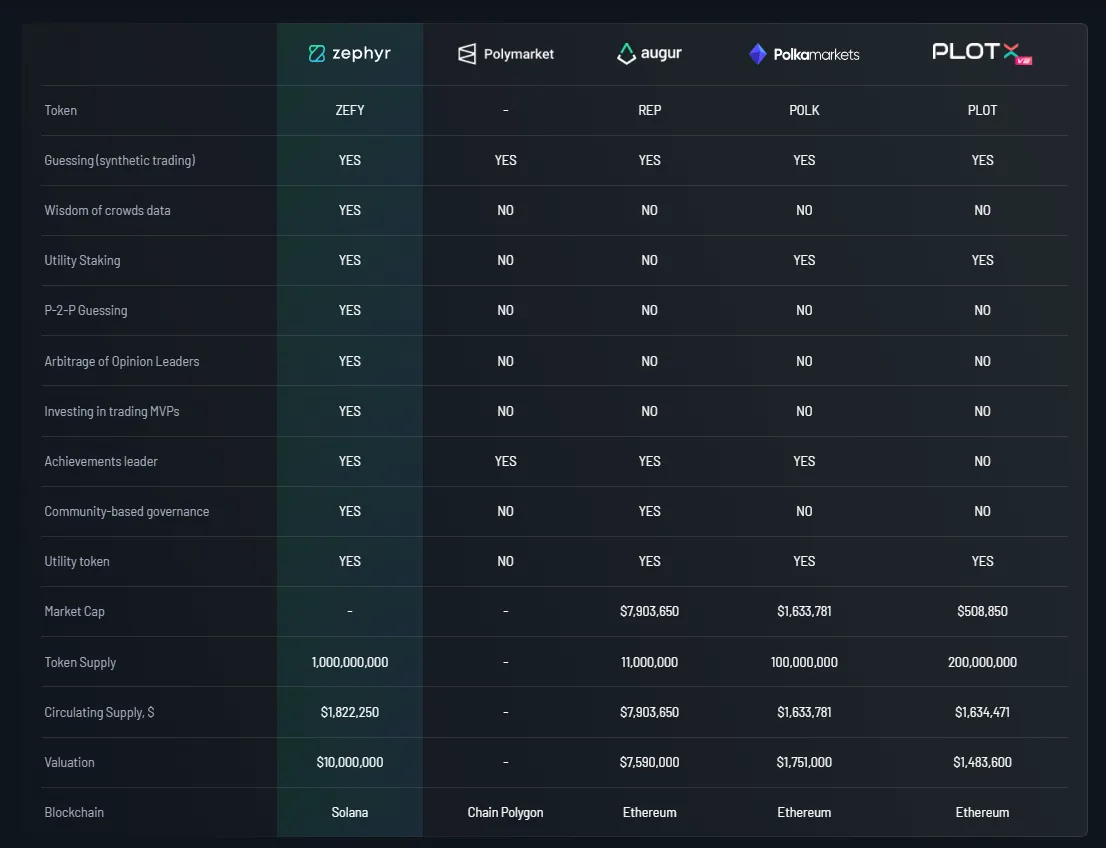Viewport: 1106px width, 848px height.
Task: Click Token Supply row label
Action: [x=80, y=662]
